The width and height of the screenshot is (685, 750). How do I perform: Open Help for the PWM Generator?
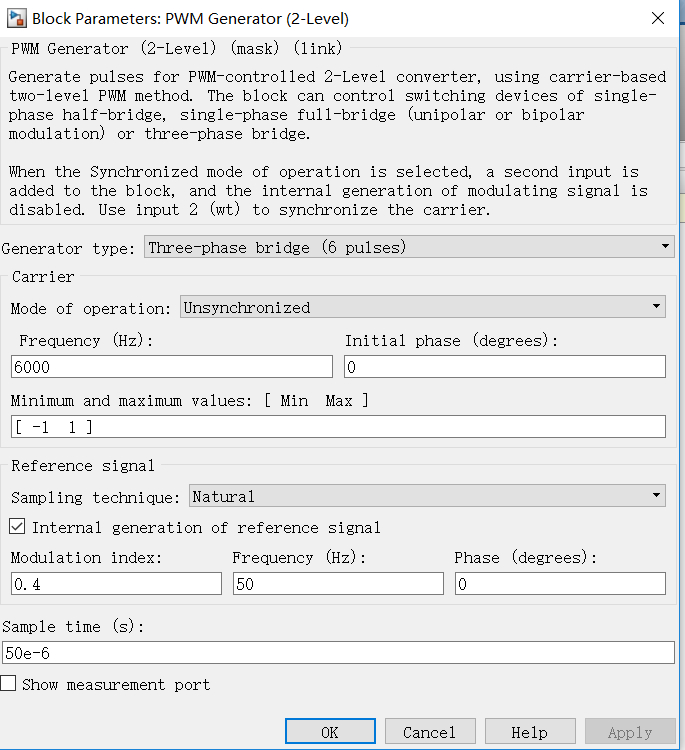click(x=529, y=732)
